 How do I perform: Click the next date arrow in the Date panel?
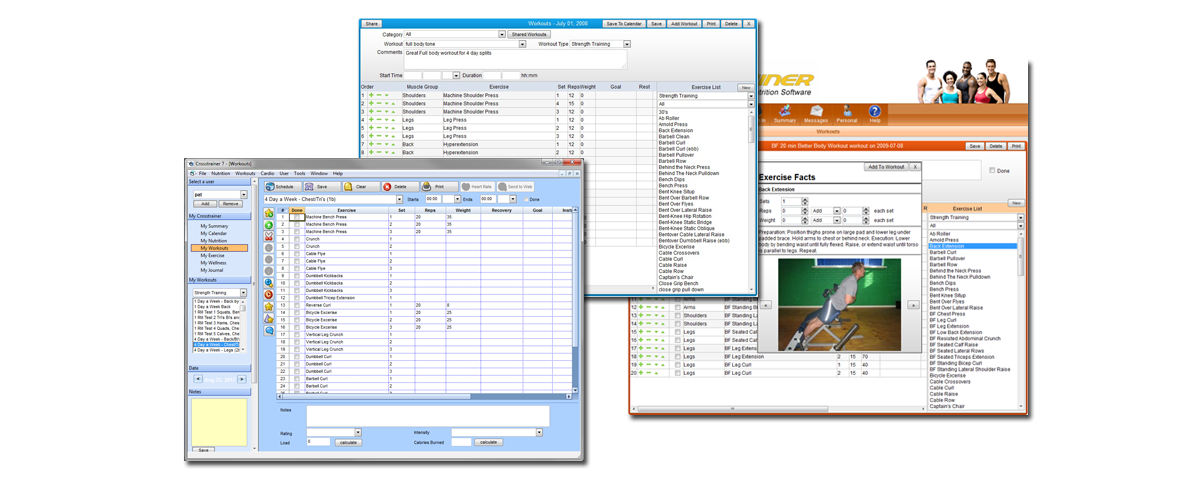coord(242,379)
